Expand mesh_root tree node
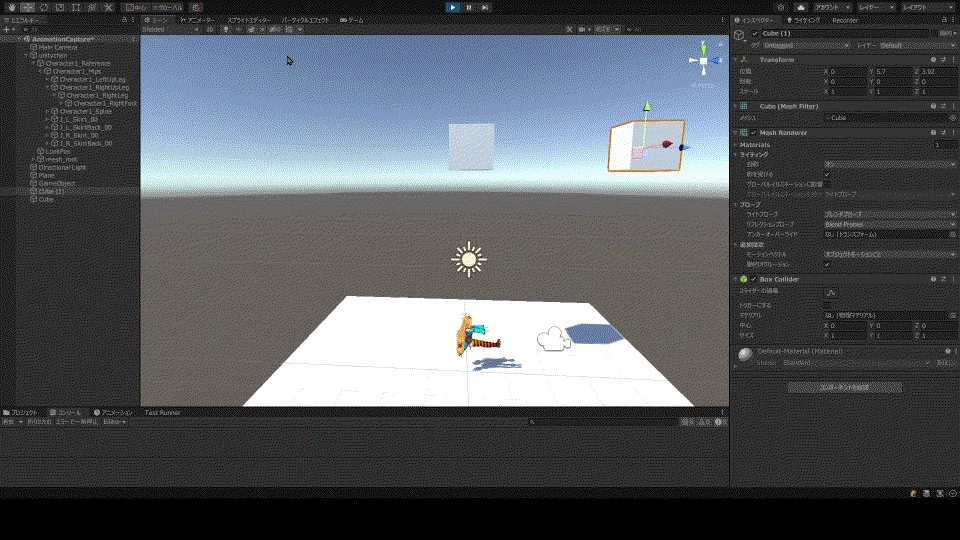Viewport: 960px width, 540px height. click(x=34, y=159)
